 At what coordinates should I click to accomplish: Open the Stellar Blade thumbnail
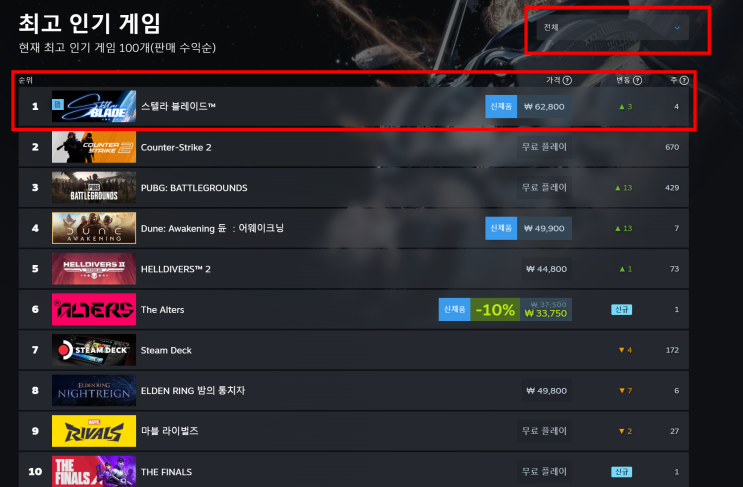(94, 107)
